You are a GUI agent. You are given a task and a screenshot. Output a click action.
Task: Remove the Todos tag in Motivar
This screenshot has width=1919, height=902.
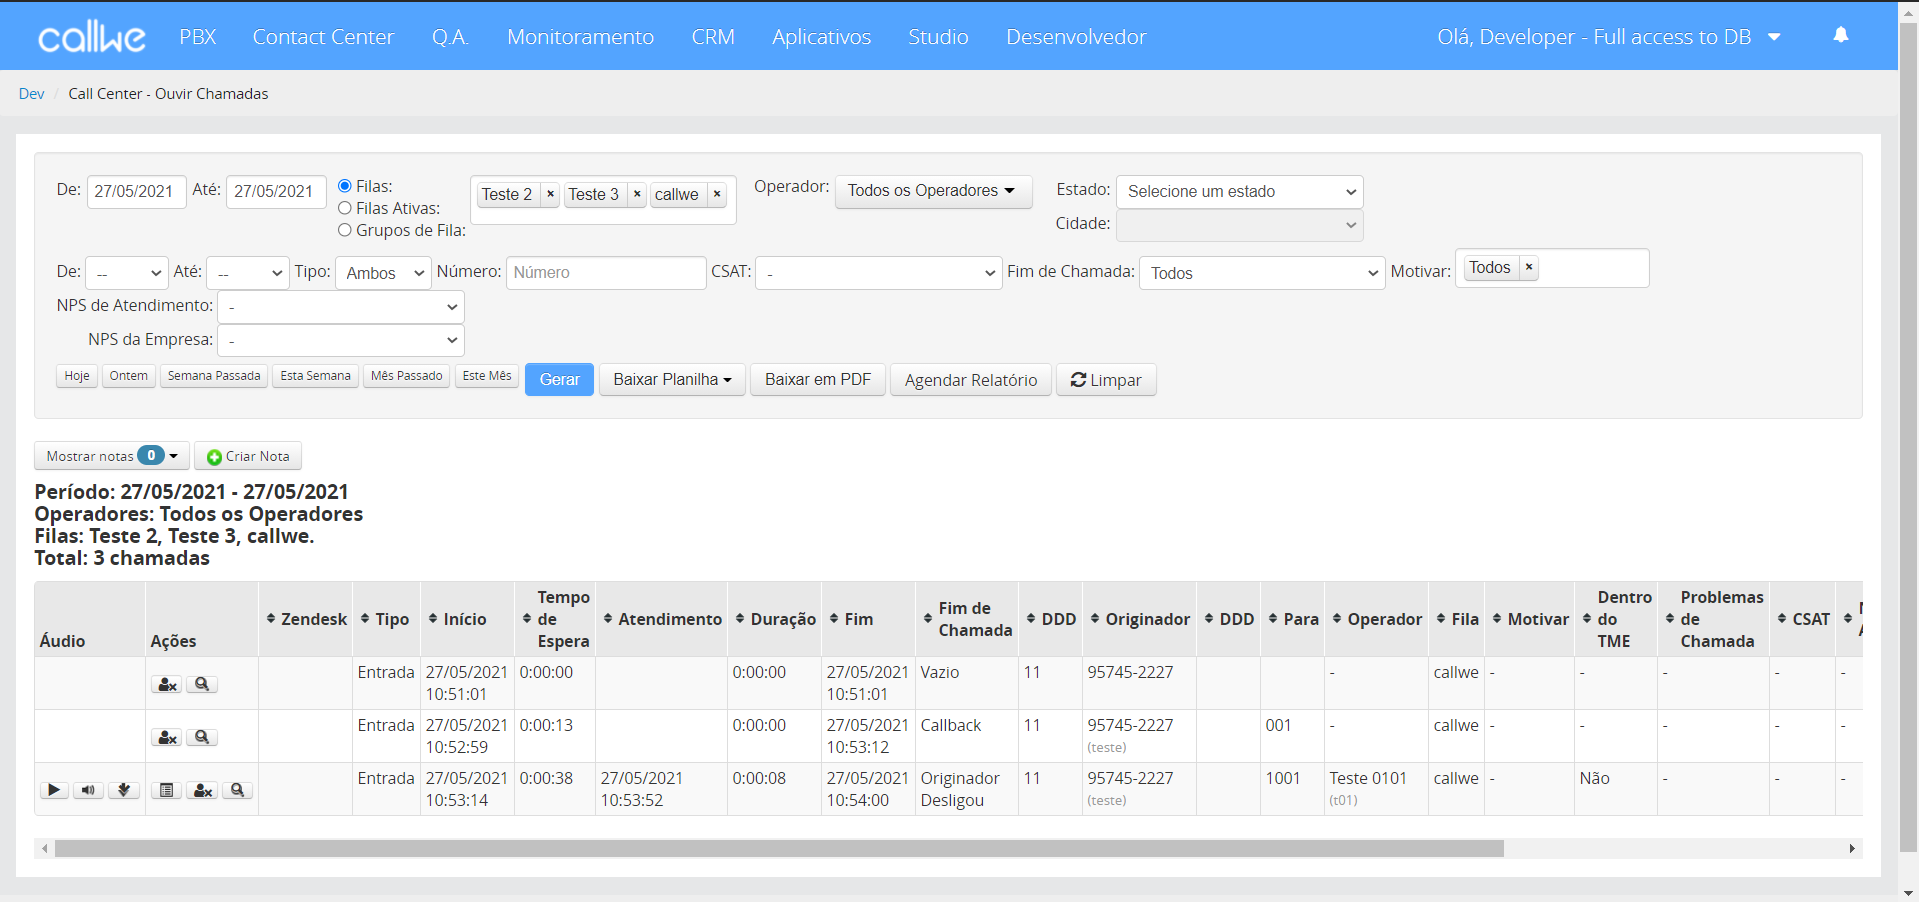pos(1529,267)
